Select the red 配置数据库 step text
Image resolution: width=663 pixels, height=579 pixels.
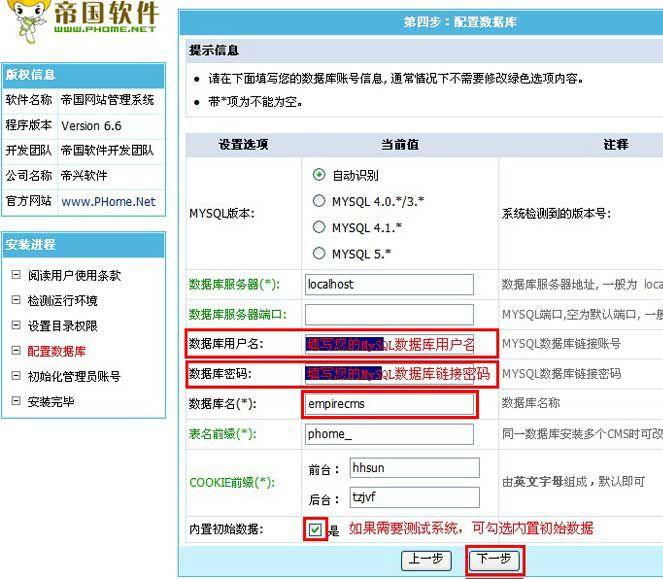point(57,351)
